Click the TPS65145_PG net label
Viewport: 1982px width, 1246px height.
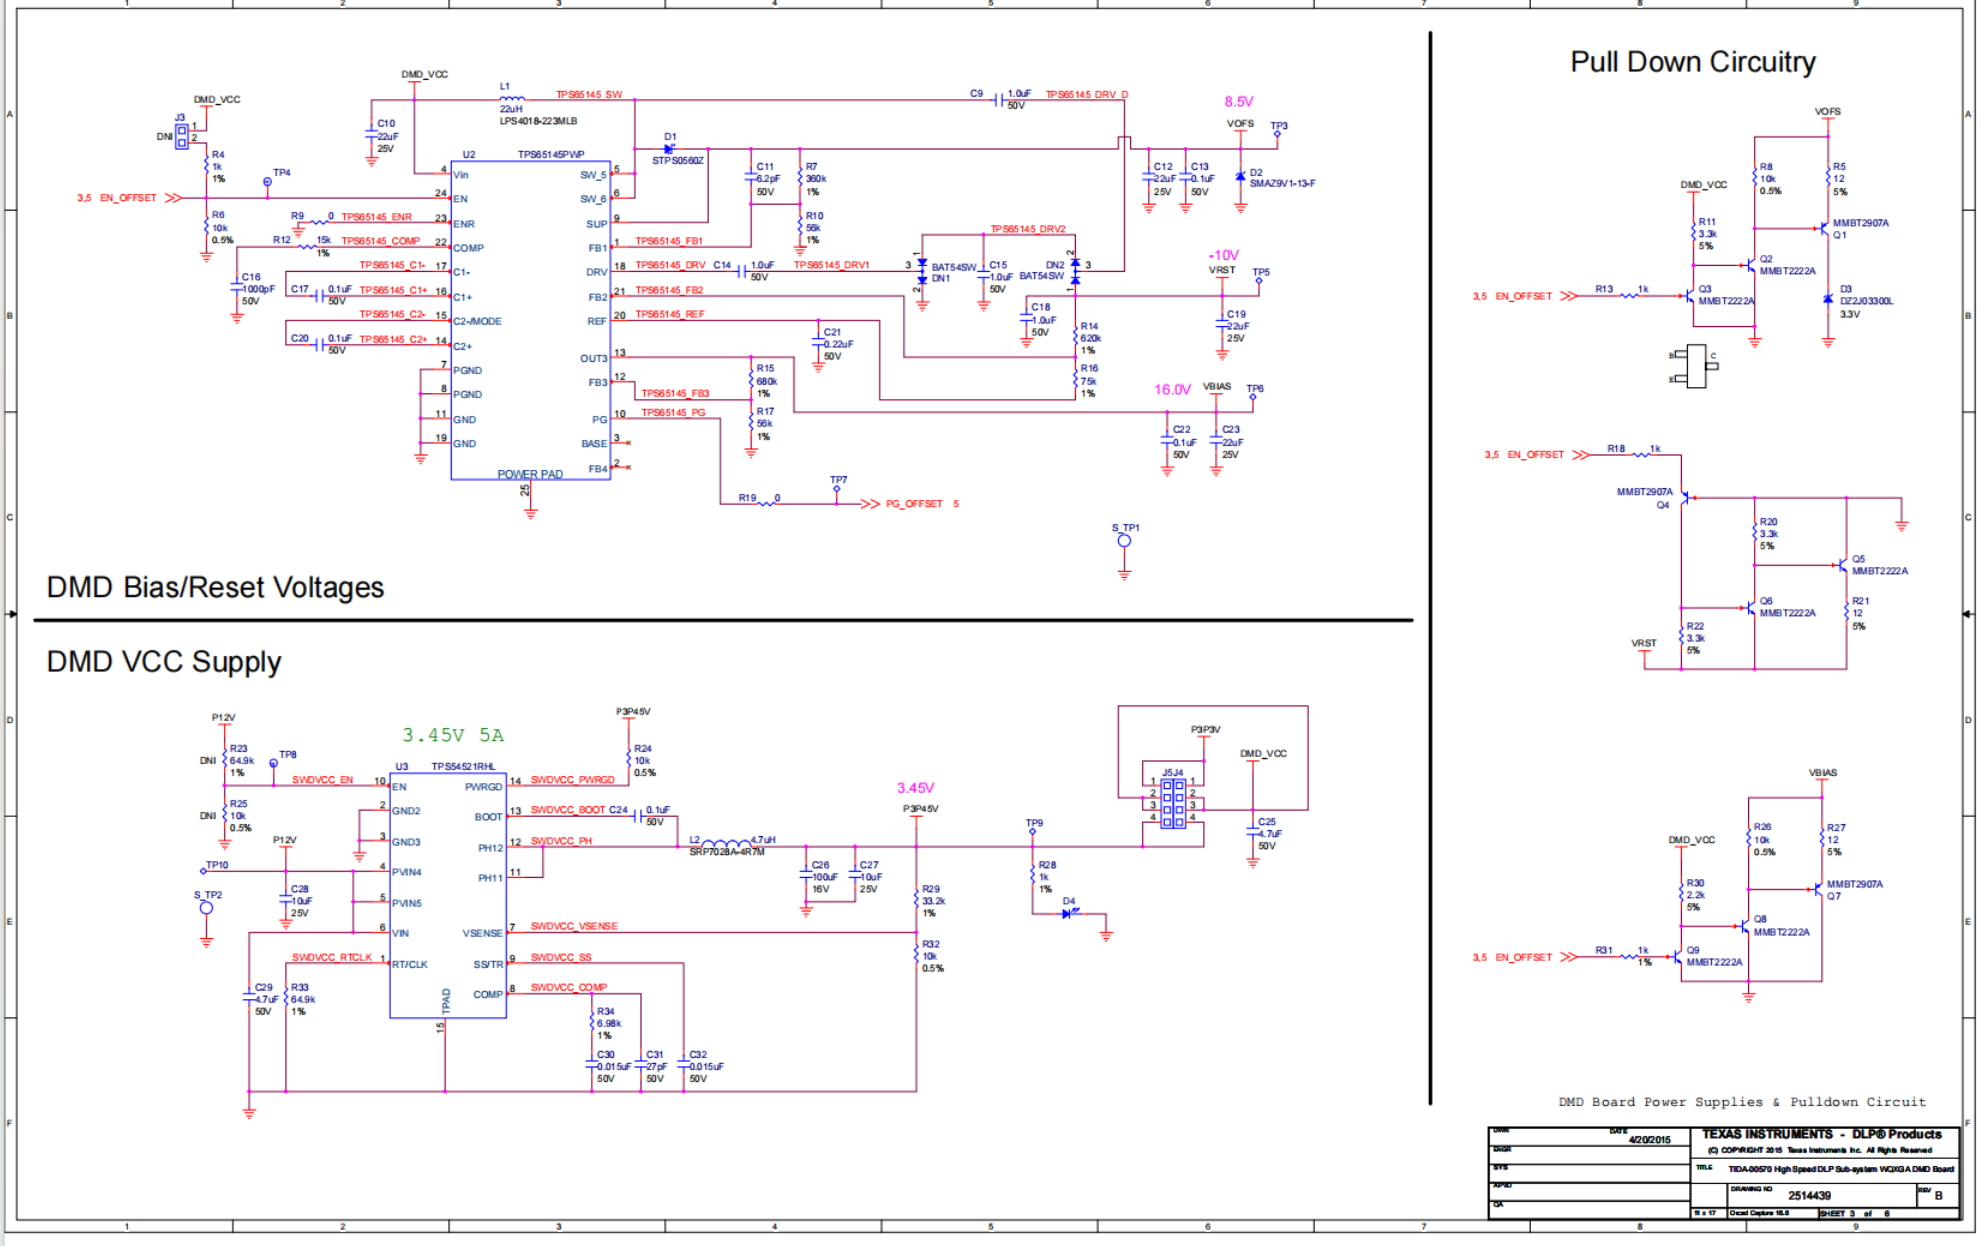(673, 413)
